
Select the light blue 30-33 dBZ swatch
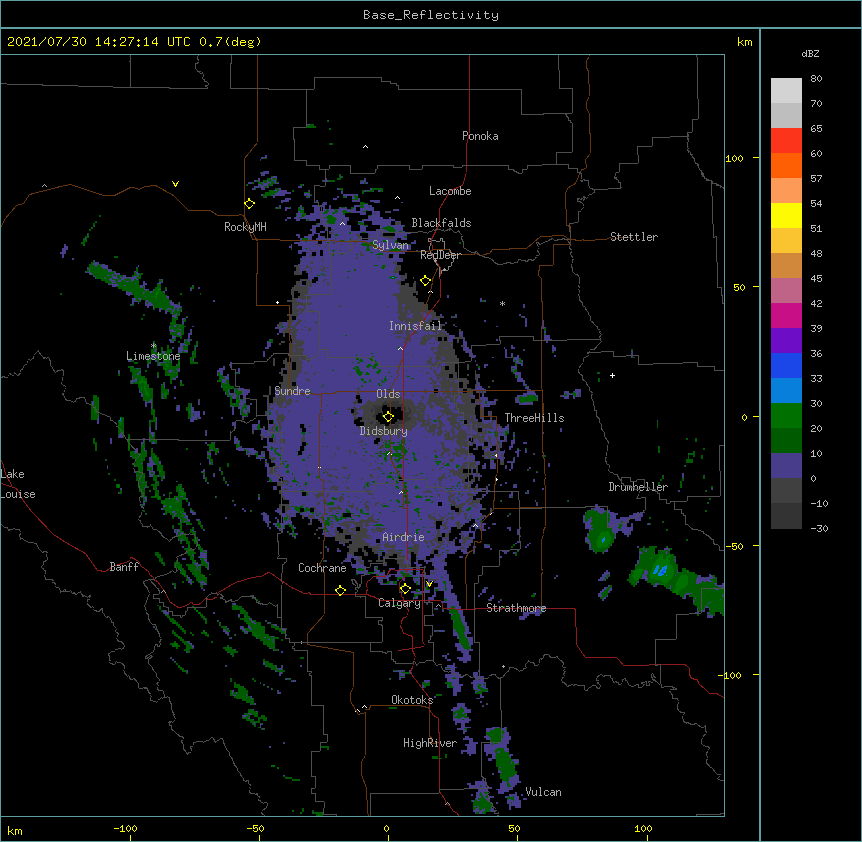(786, 390)
